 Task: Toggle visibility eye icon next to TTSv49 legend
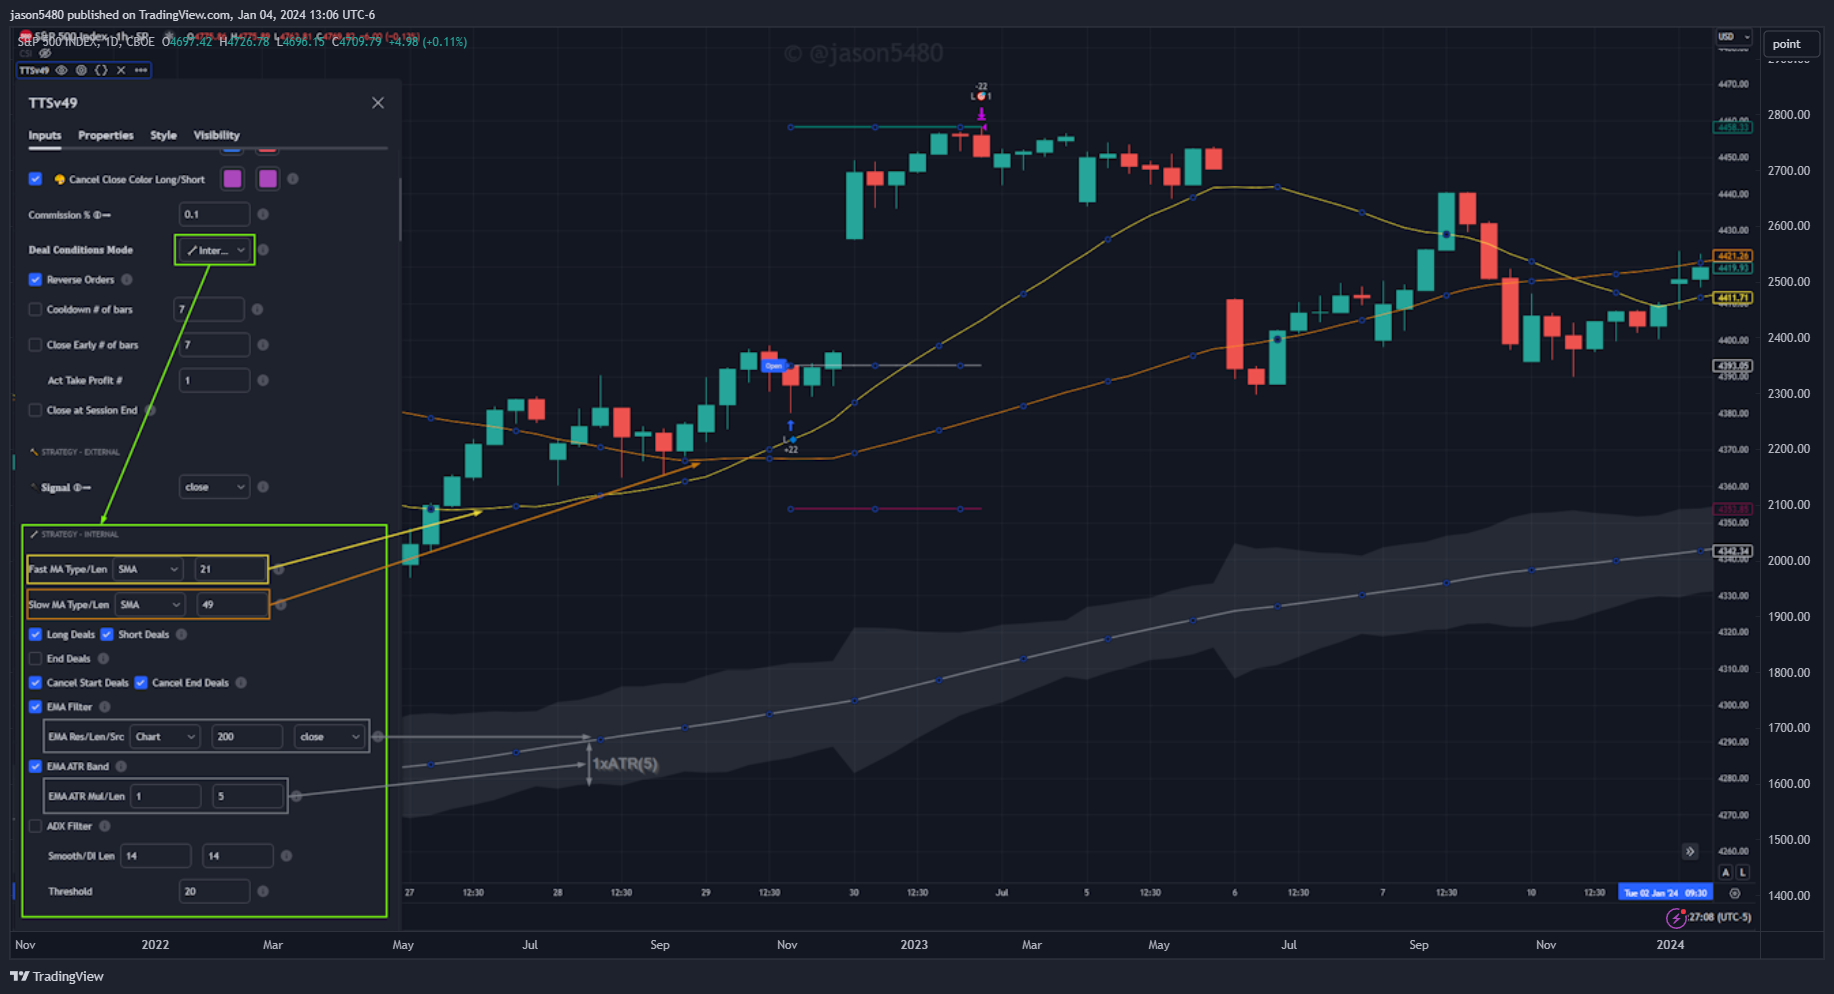click(x=62, y=70)
